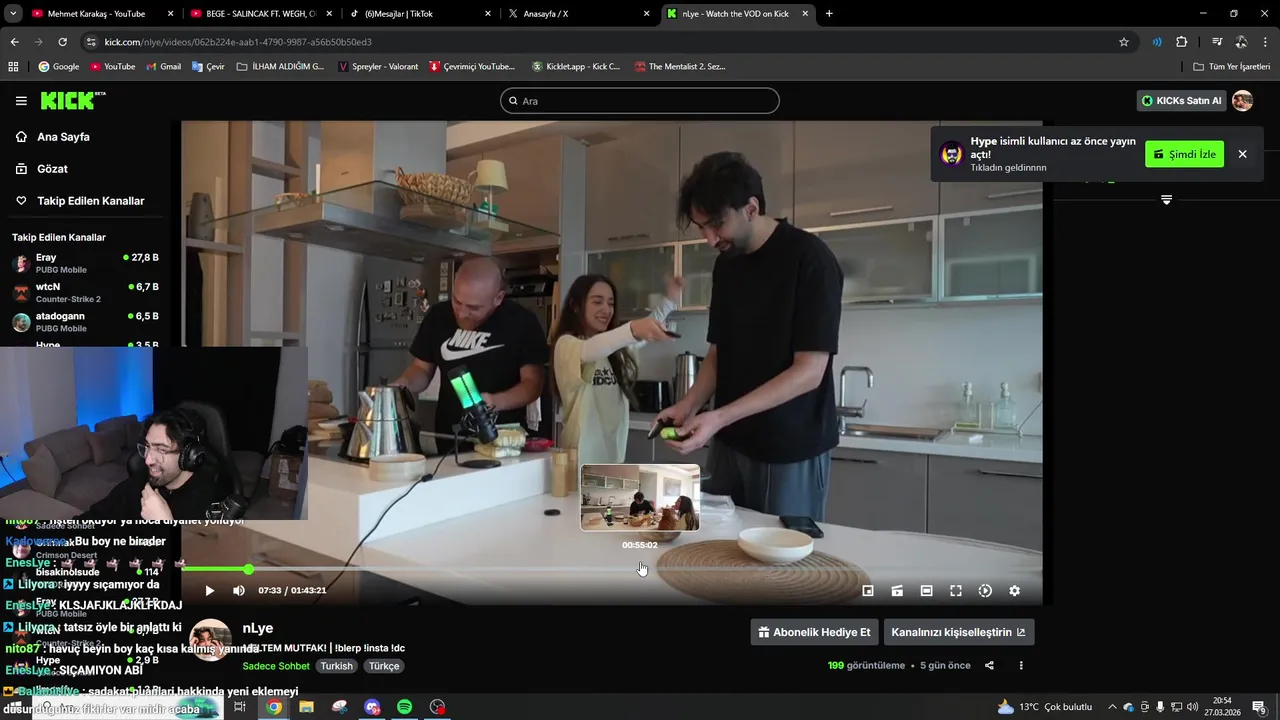
Task: Open Gözat in the sidebar
Action: [x=52, y=169]
